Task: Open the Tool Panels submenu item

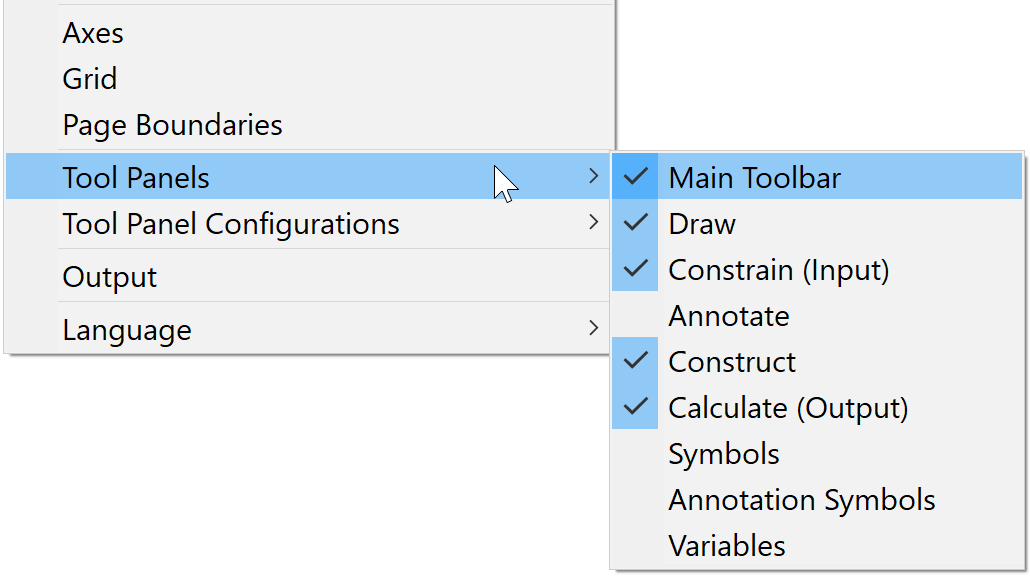Action: pyautogui.click(x=136, y=178)
